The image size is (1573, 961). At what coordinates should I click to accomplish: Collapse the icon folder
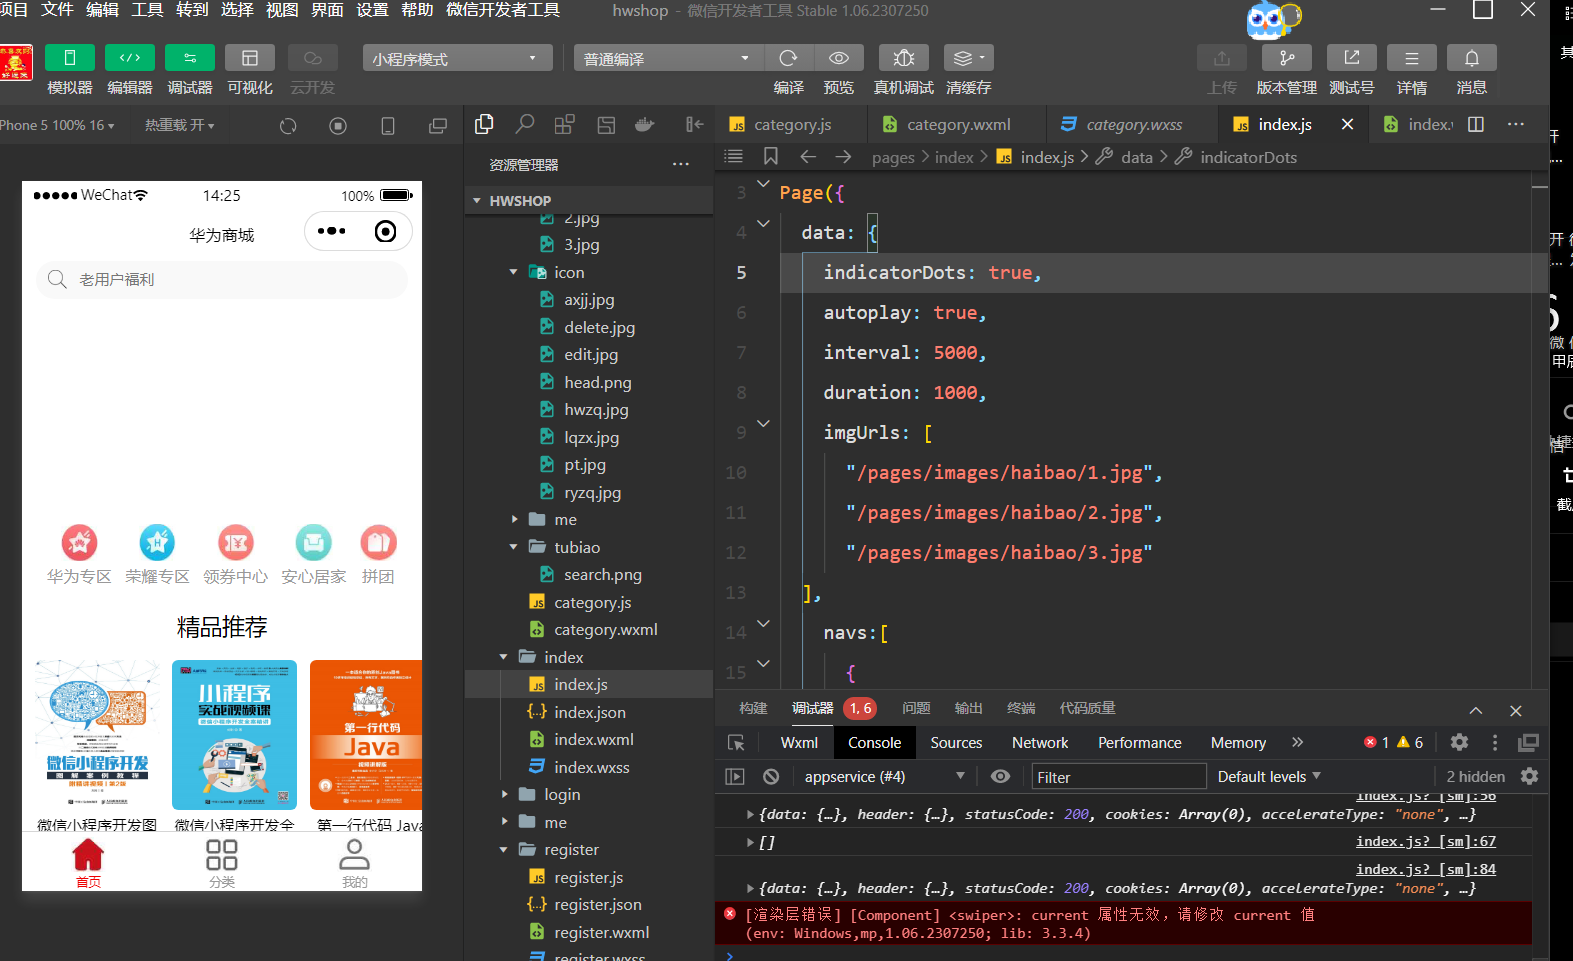514,272
